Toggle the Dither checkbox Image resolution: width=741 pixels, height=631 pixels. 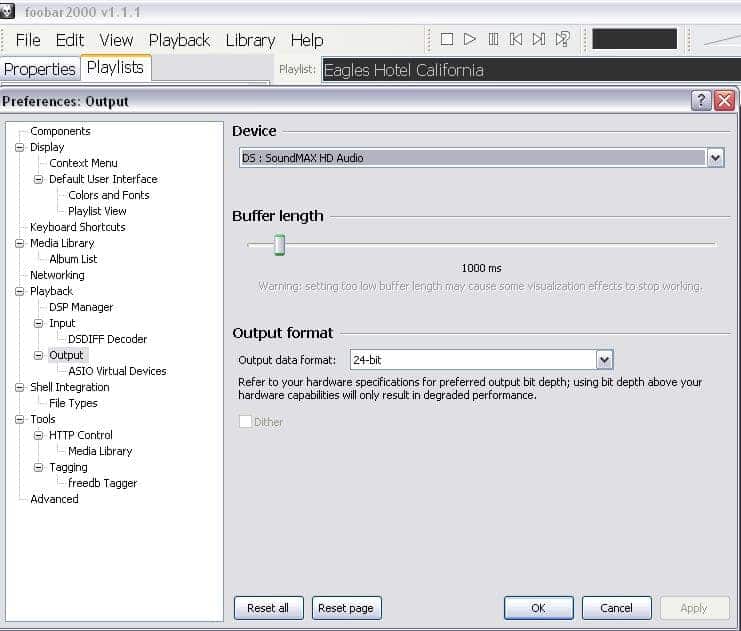(x=245, y=421)
